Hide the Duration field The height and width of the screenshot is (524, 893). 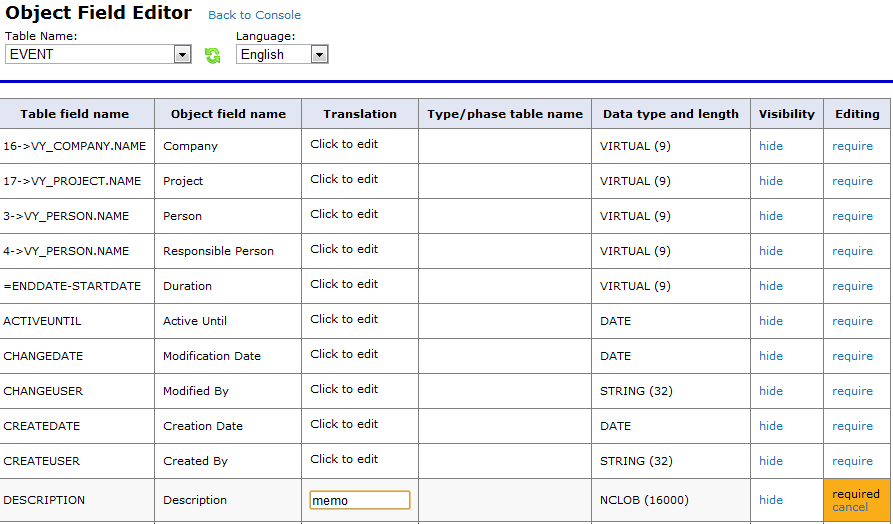pyautogui.click(x=771, y=286)
